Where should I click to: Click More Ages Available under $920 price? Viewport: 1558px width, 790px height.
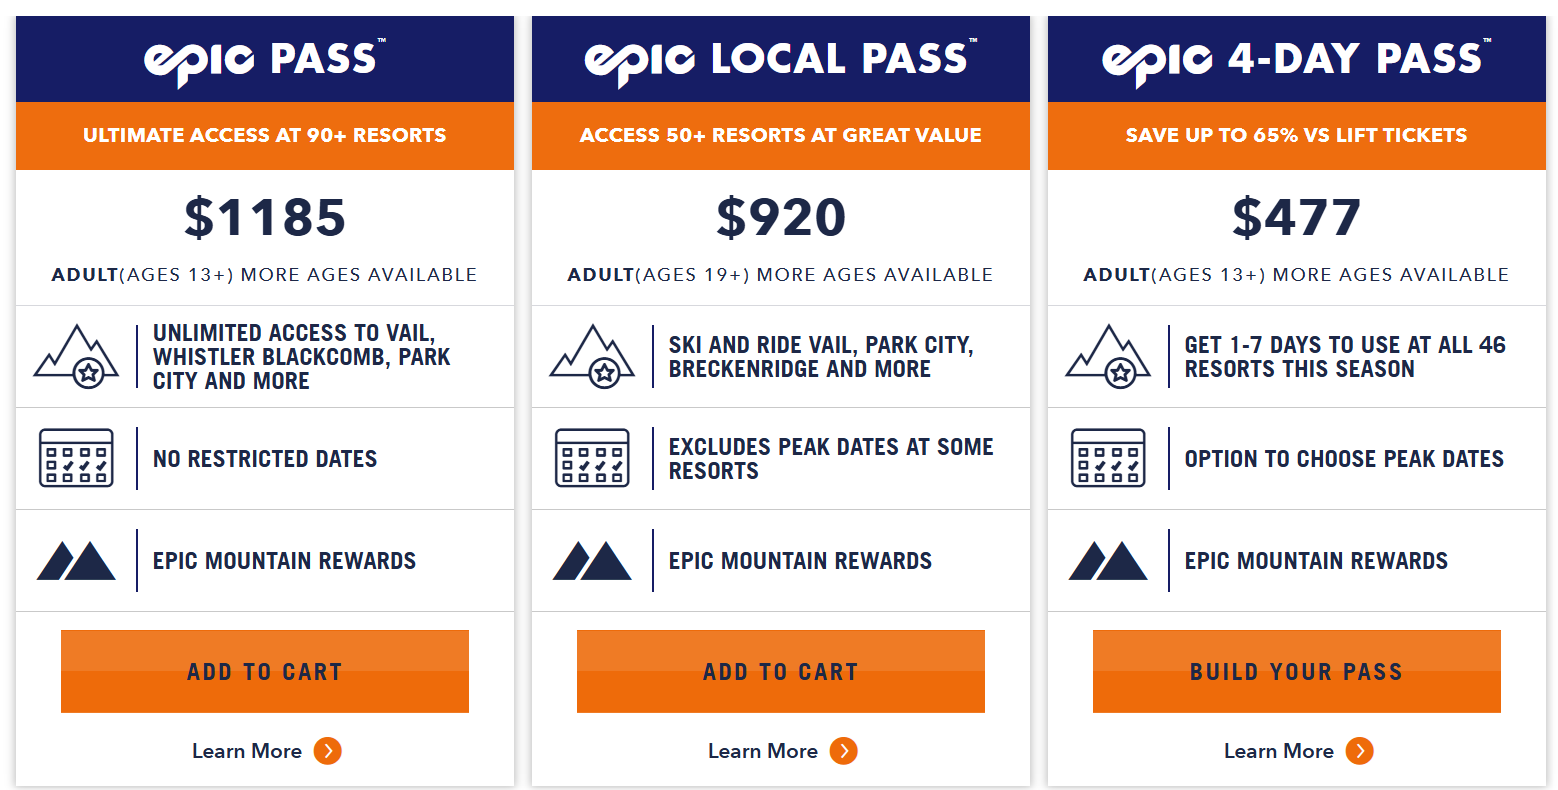pyautogui.click(x=874, y=275)
